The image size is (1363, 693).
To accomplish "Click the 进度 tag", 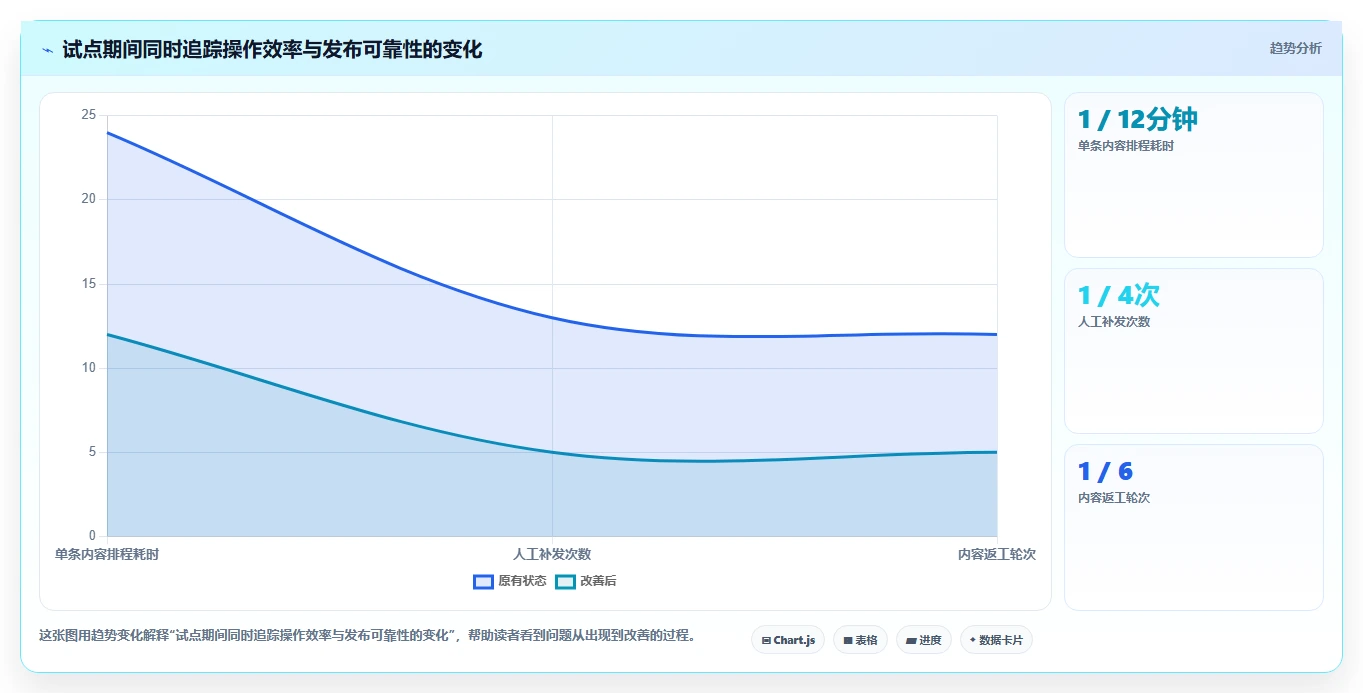I will [924, 640].
